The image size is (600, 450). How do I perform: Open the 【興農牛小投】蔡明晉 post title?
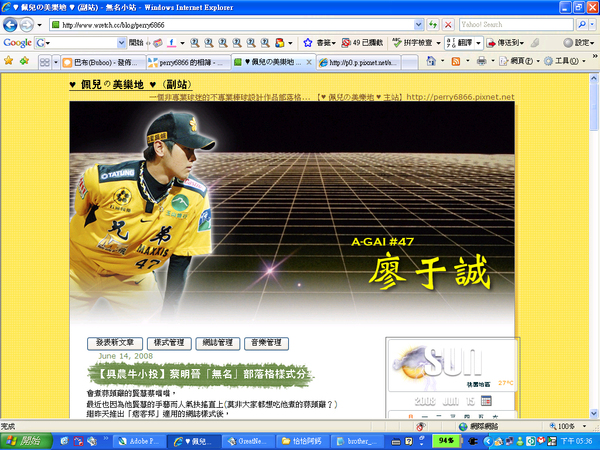(x=202, y=374)
